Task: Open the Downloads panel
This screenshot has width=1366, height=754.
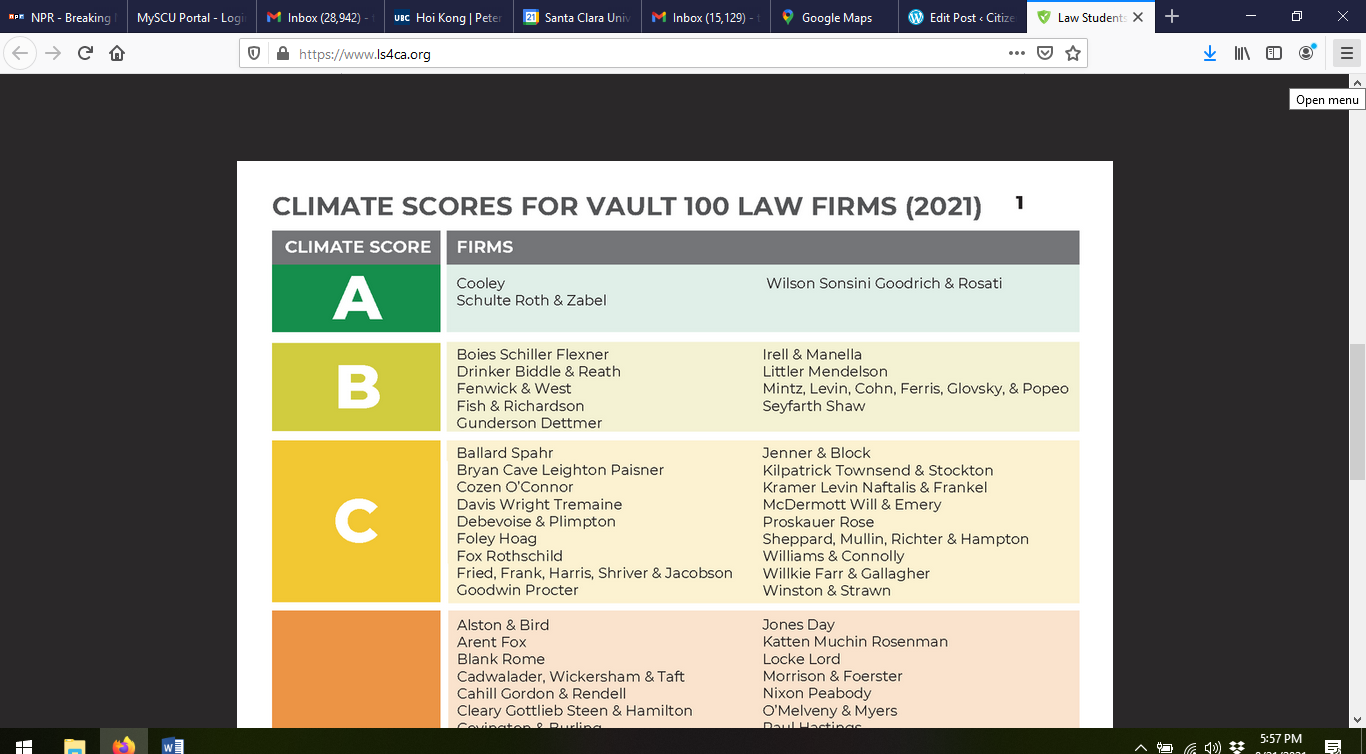Action: pyautogui.click(x=1210, y=54)
